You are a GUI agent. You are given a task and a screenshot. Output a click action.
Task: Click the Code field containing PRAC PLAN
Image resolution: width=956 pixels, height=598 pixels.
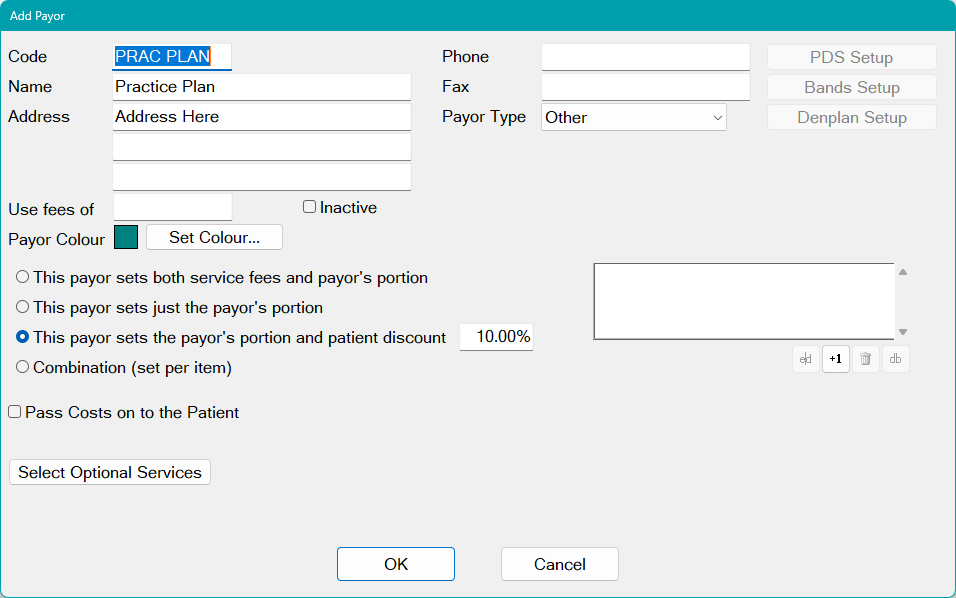tap(172, 57)
